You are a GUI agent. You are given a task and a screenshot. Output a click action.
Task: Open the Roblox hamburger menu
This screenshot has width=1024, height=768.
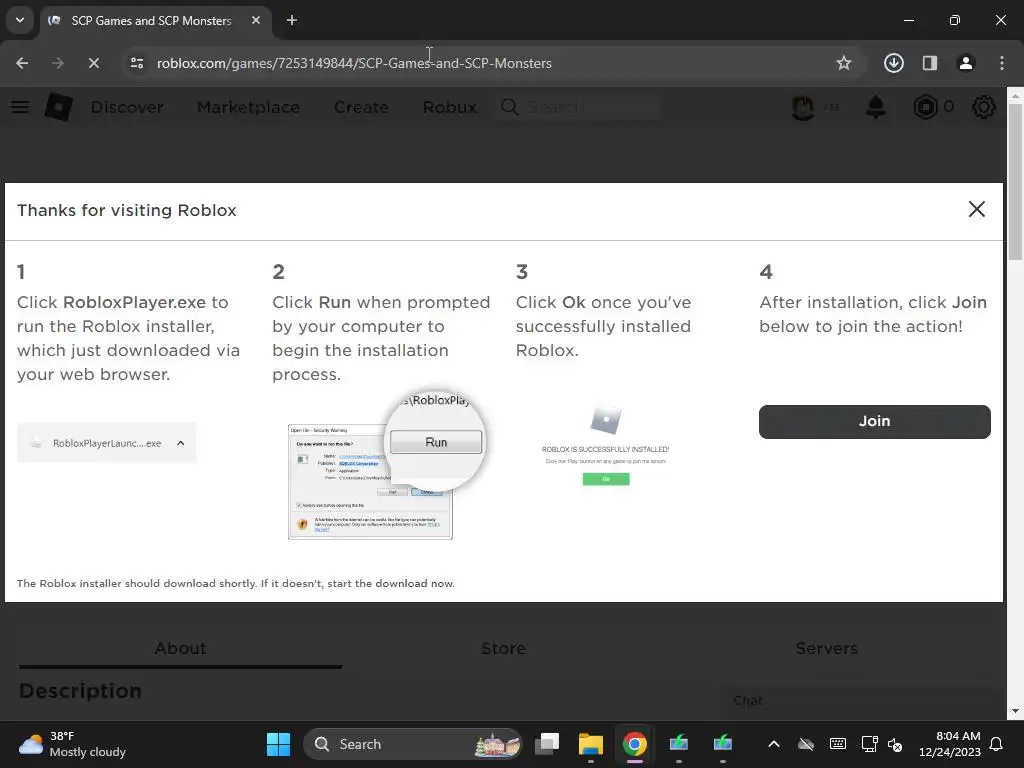pyautogui.click(x=20, y=107)
